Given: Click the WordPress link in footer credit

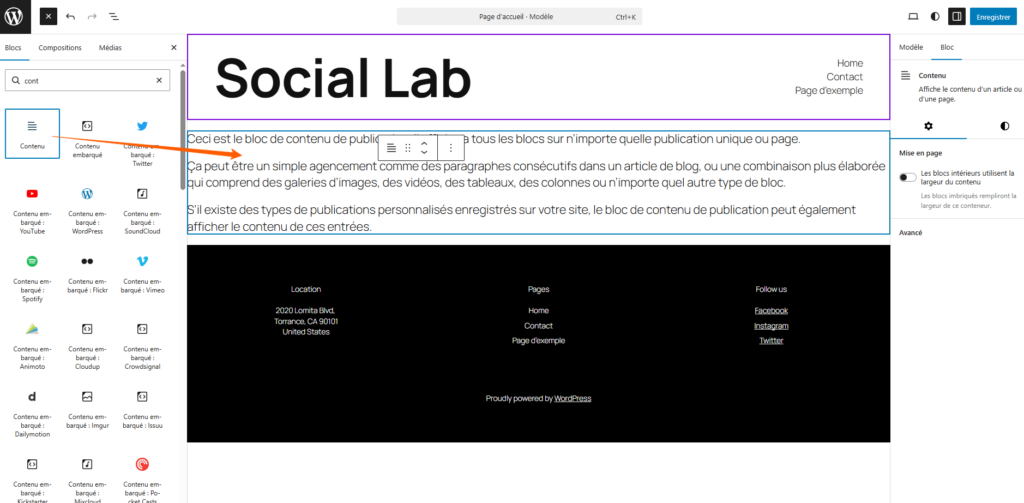Looking at the screenshot, I should coord(573,398).
